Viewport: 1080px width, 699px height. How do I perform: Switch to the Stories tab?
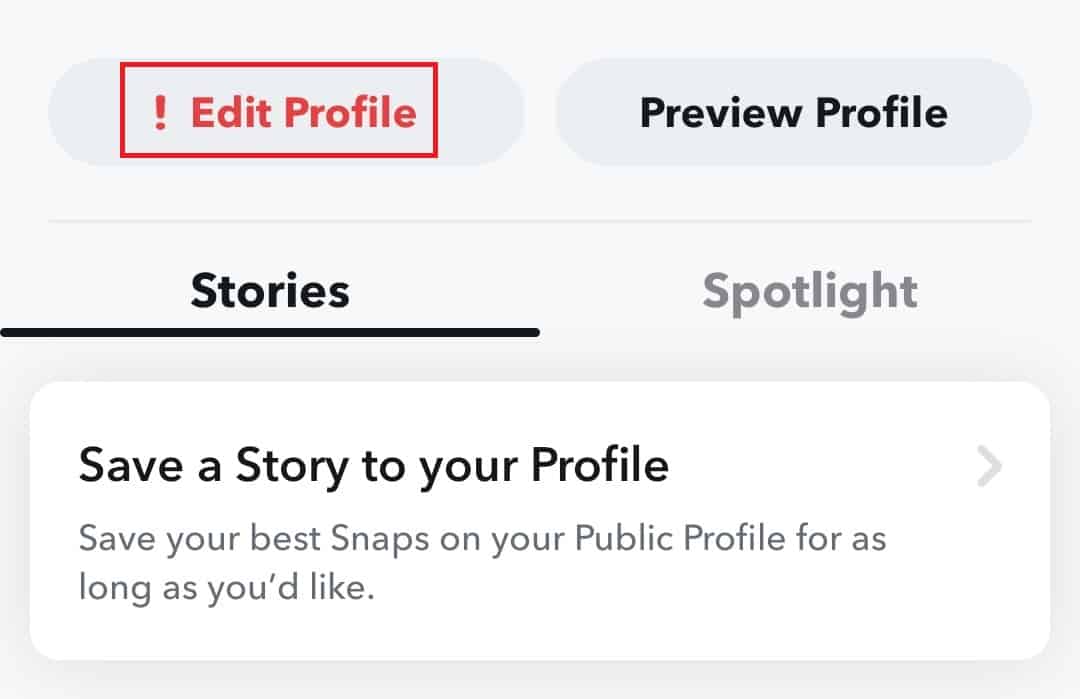pos(270,292)
